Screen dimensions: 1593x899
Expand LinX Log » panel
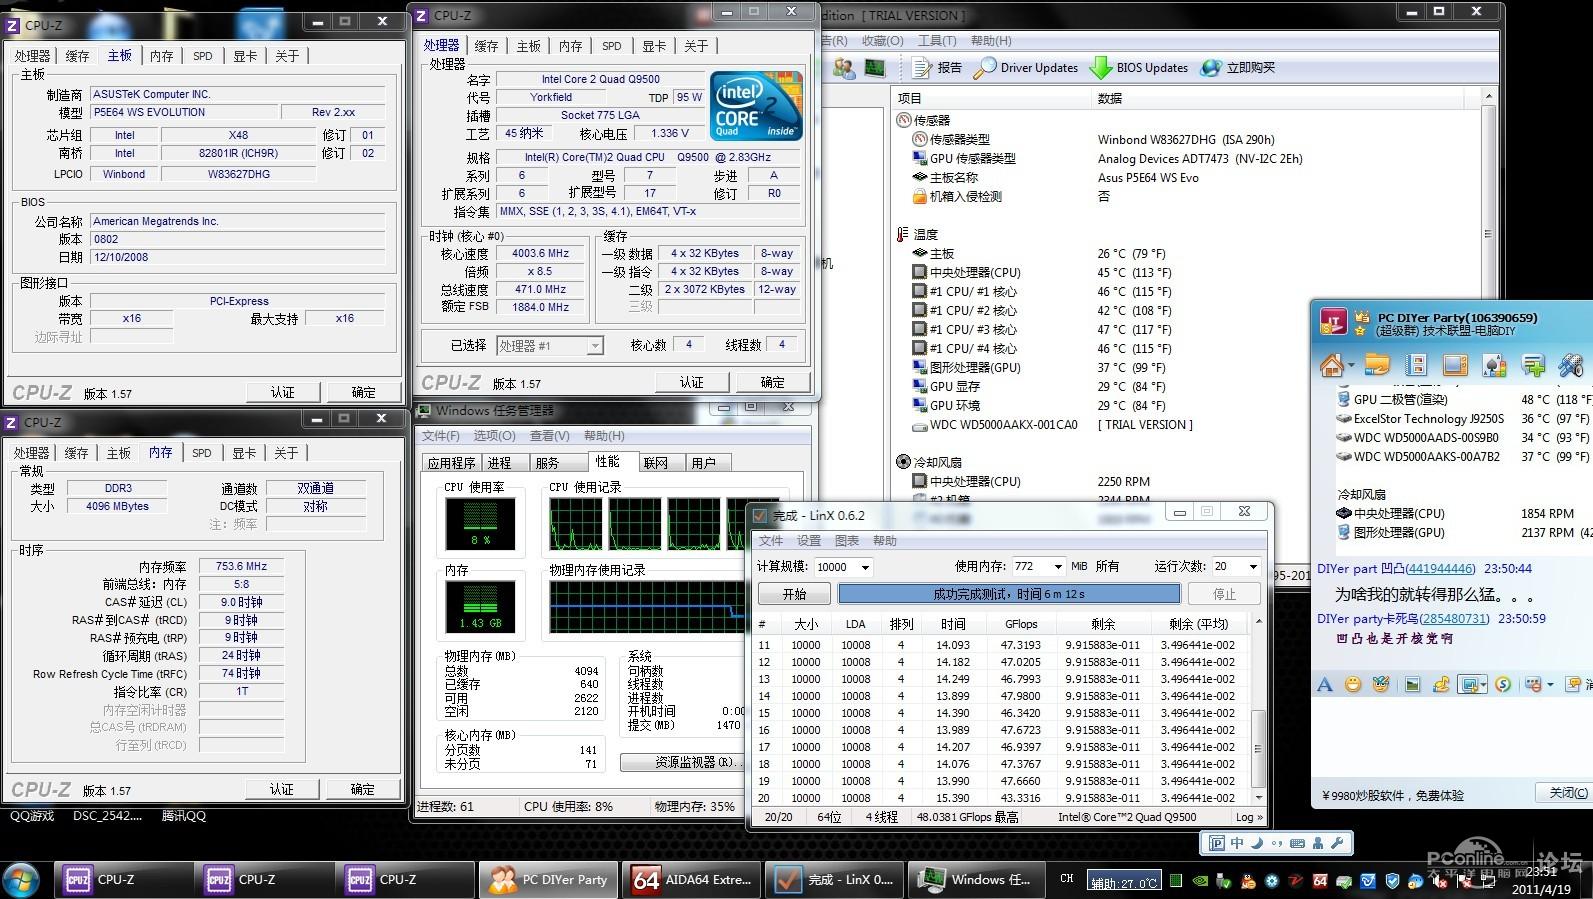[1248, 817]
